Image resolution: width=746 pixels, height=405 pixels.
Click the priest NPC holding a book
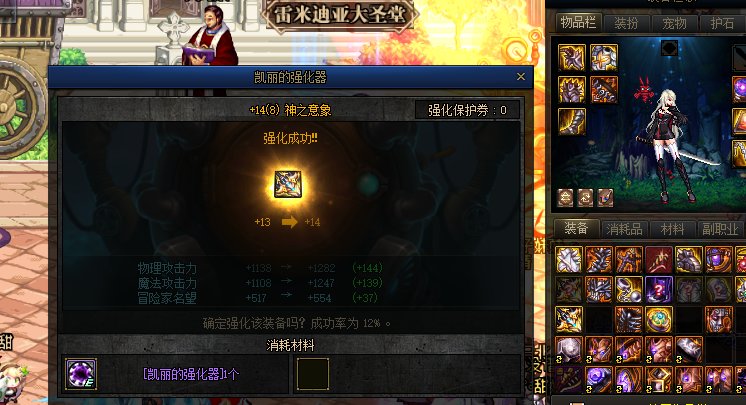[209, 37]
